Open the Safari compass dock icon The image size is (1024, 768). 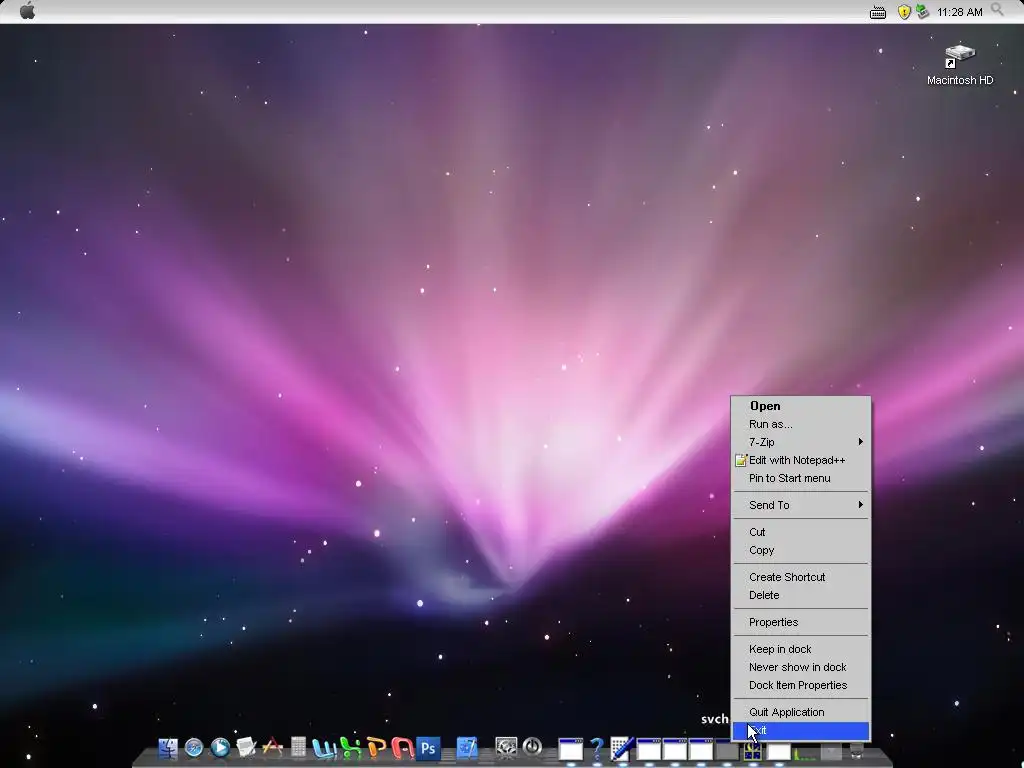(194, 748)
